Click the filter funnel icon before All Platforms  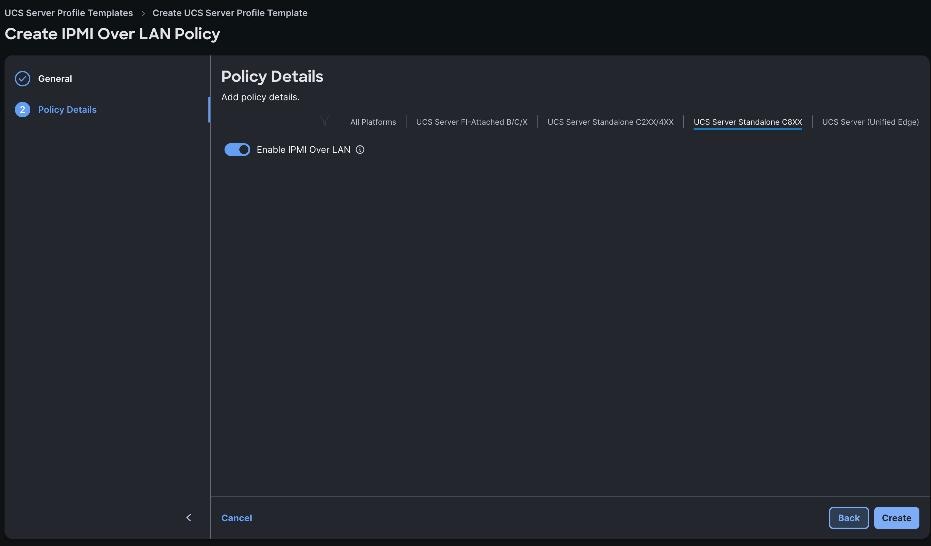tap(324, 122)
